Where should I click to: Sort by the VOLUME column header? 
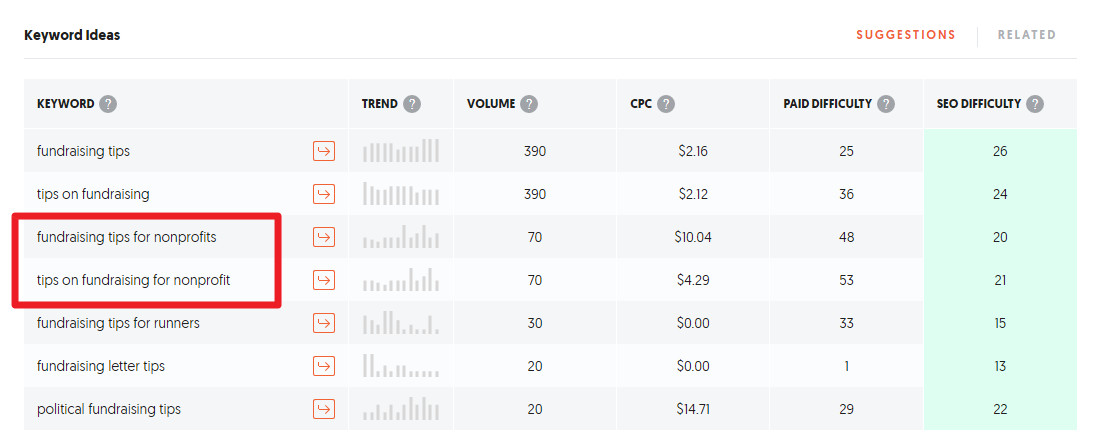pos(491,104)
